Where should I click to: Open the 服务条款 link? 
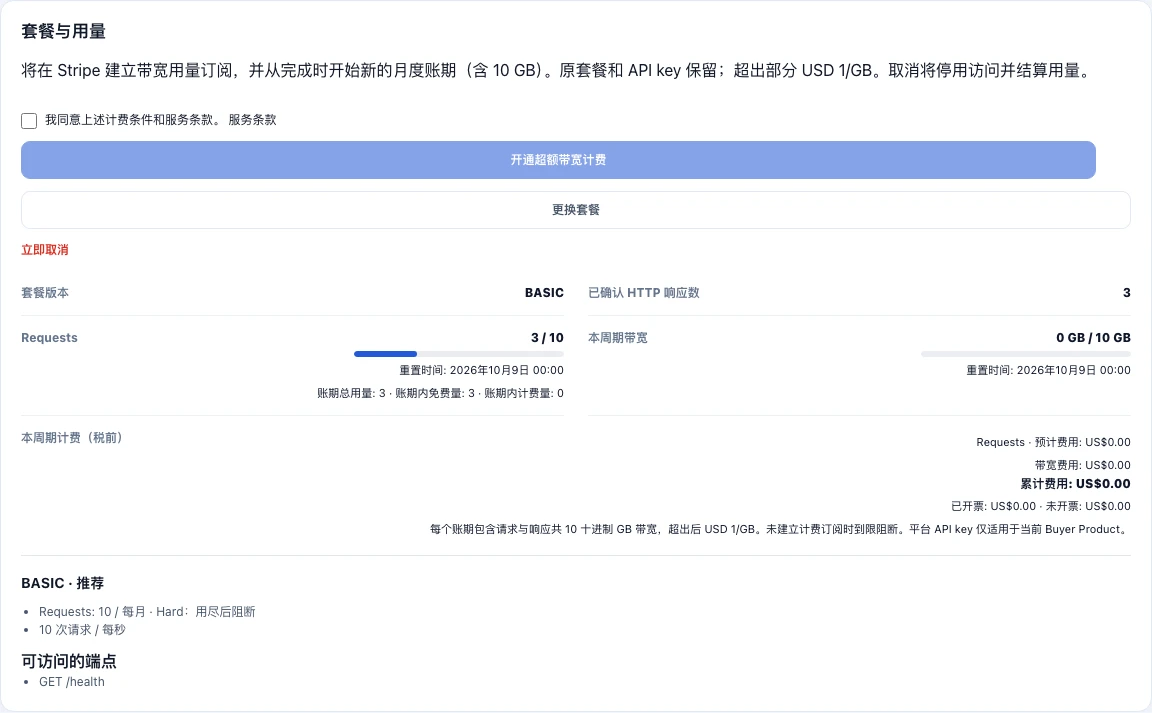pyautogui.click(x=252, y=120)
